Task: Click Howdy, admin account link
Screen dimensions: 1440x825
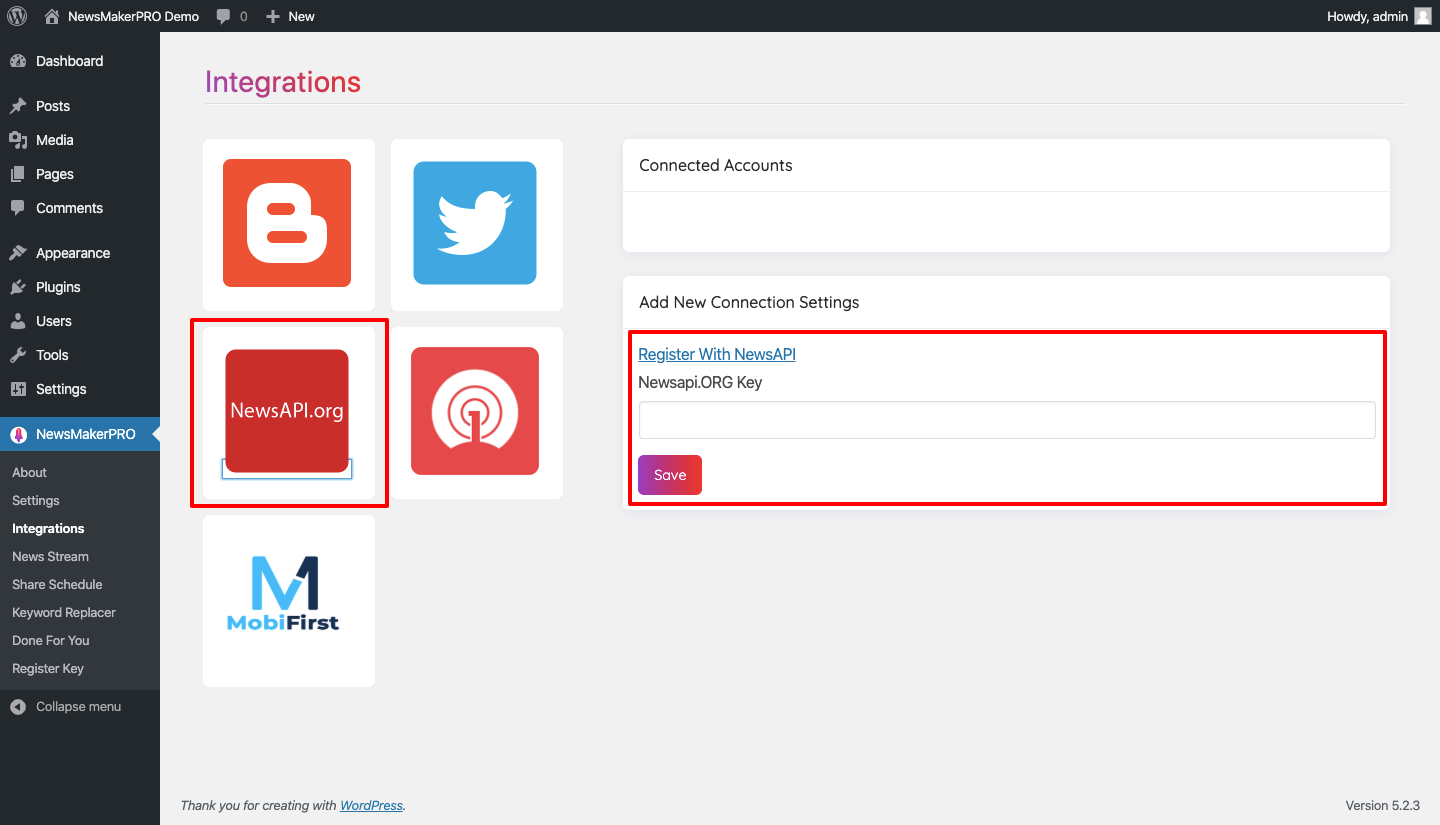Action: pos(1367,16)
